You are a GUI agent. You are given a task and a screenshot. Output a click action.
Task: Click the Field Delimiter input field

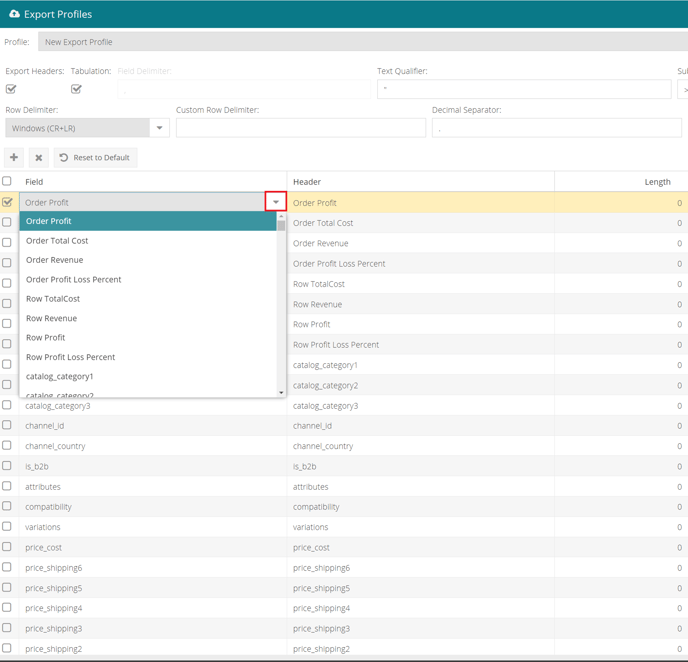(244, 89)
